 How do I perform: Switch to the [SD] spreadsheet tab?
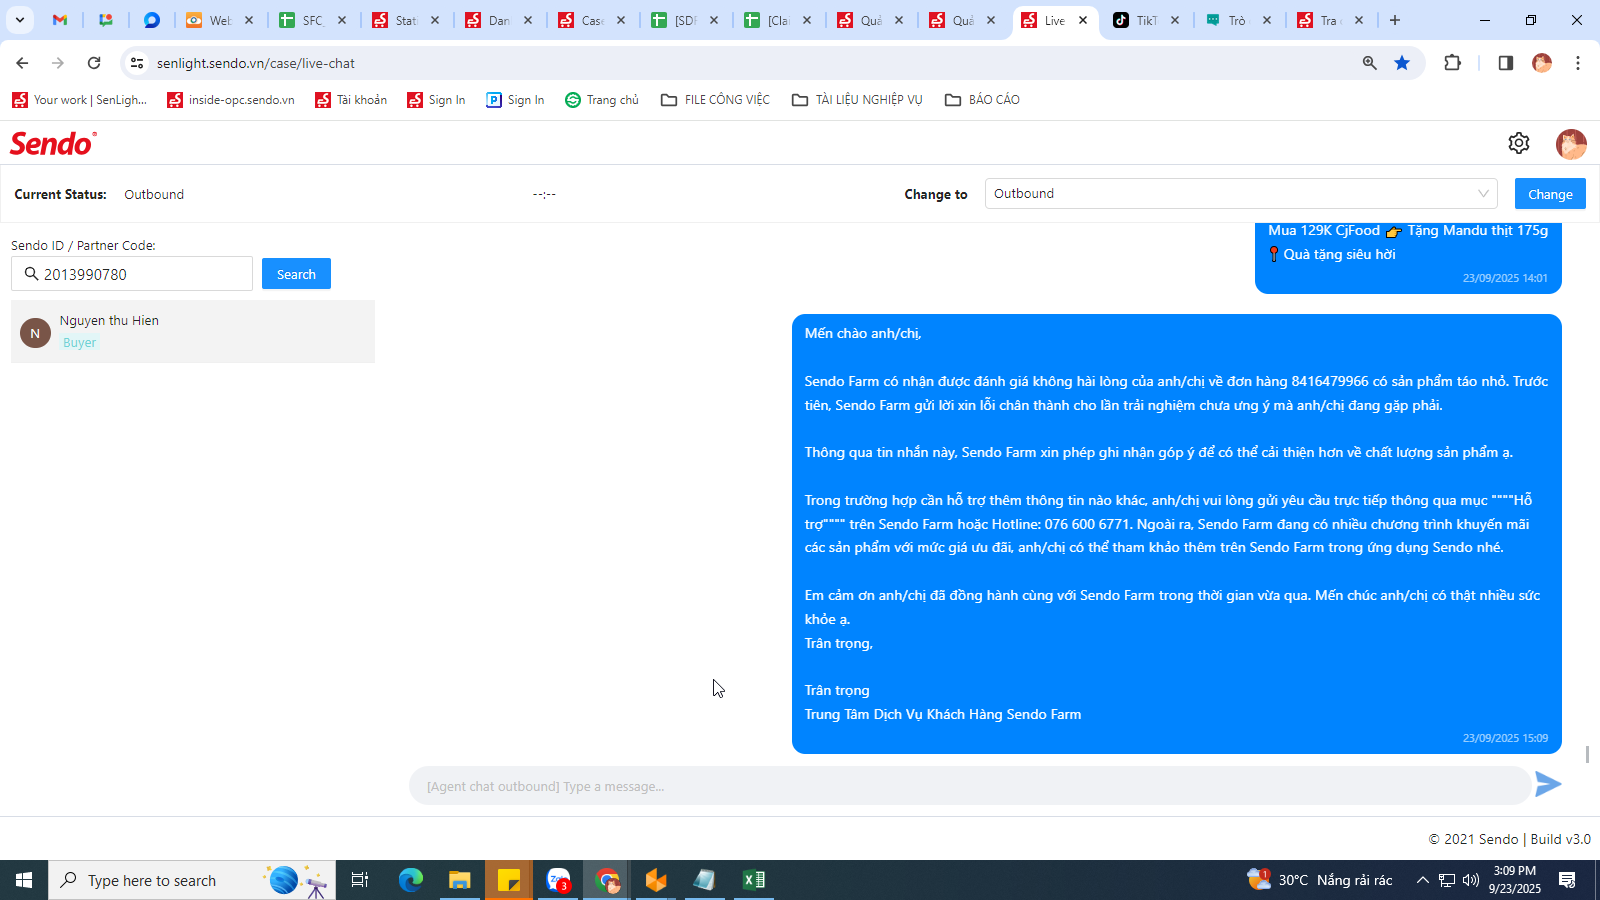pyautogui.click(x=684, y=20)
